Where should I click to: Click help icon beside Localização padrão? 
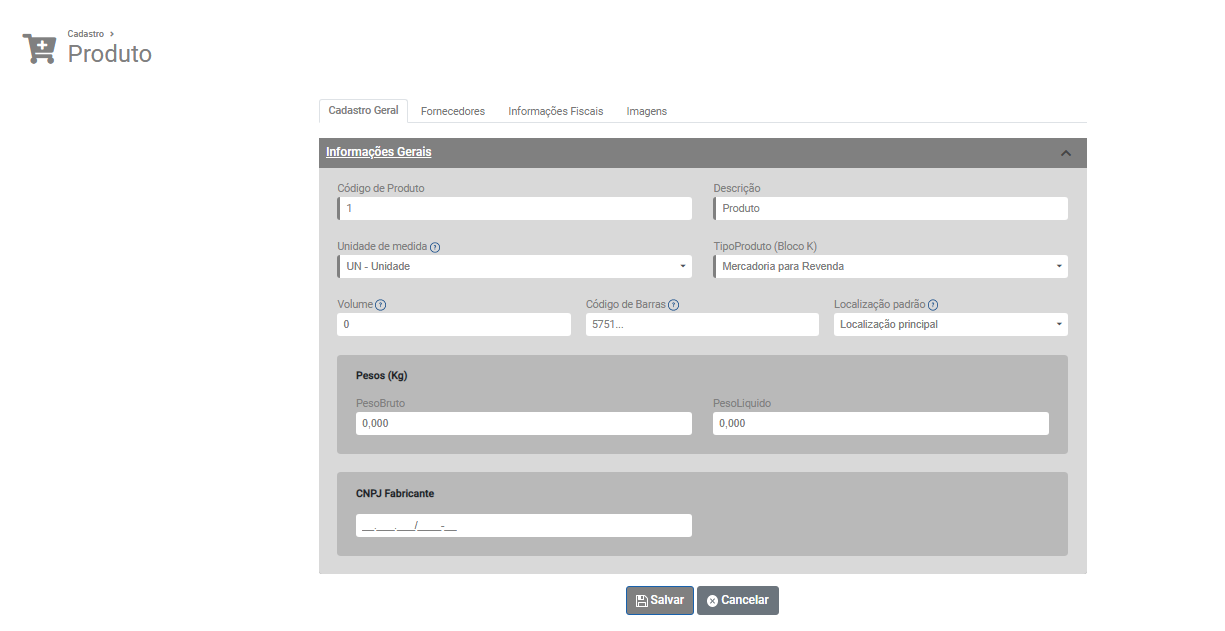[933, 305]
